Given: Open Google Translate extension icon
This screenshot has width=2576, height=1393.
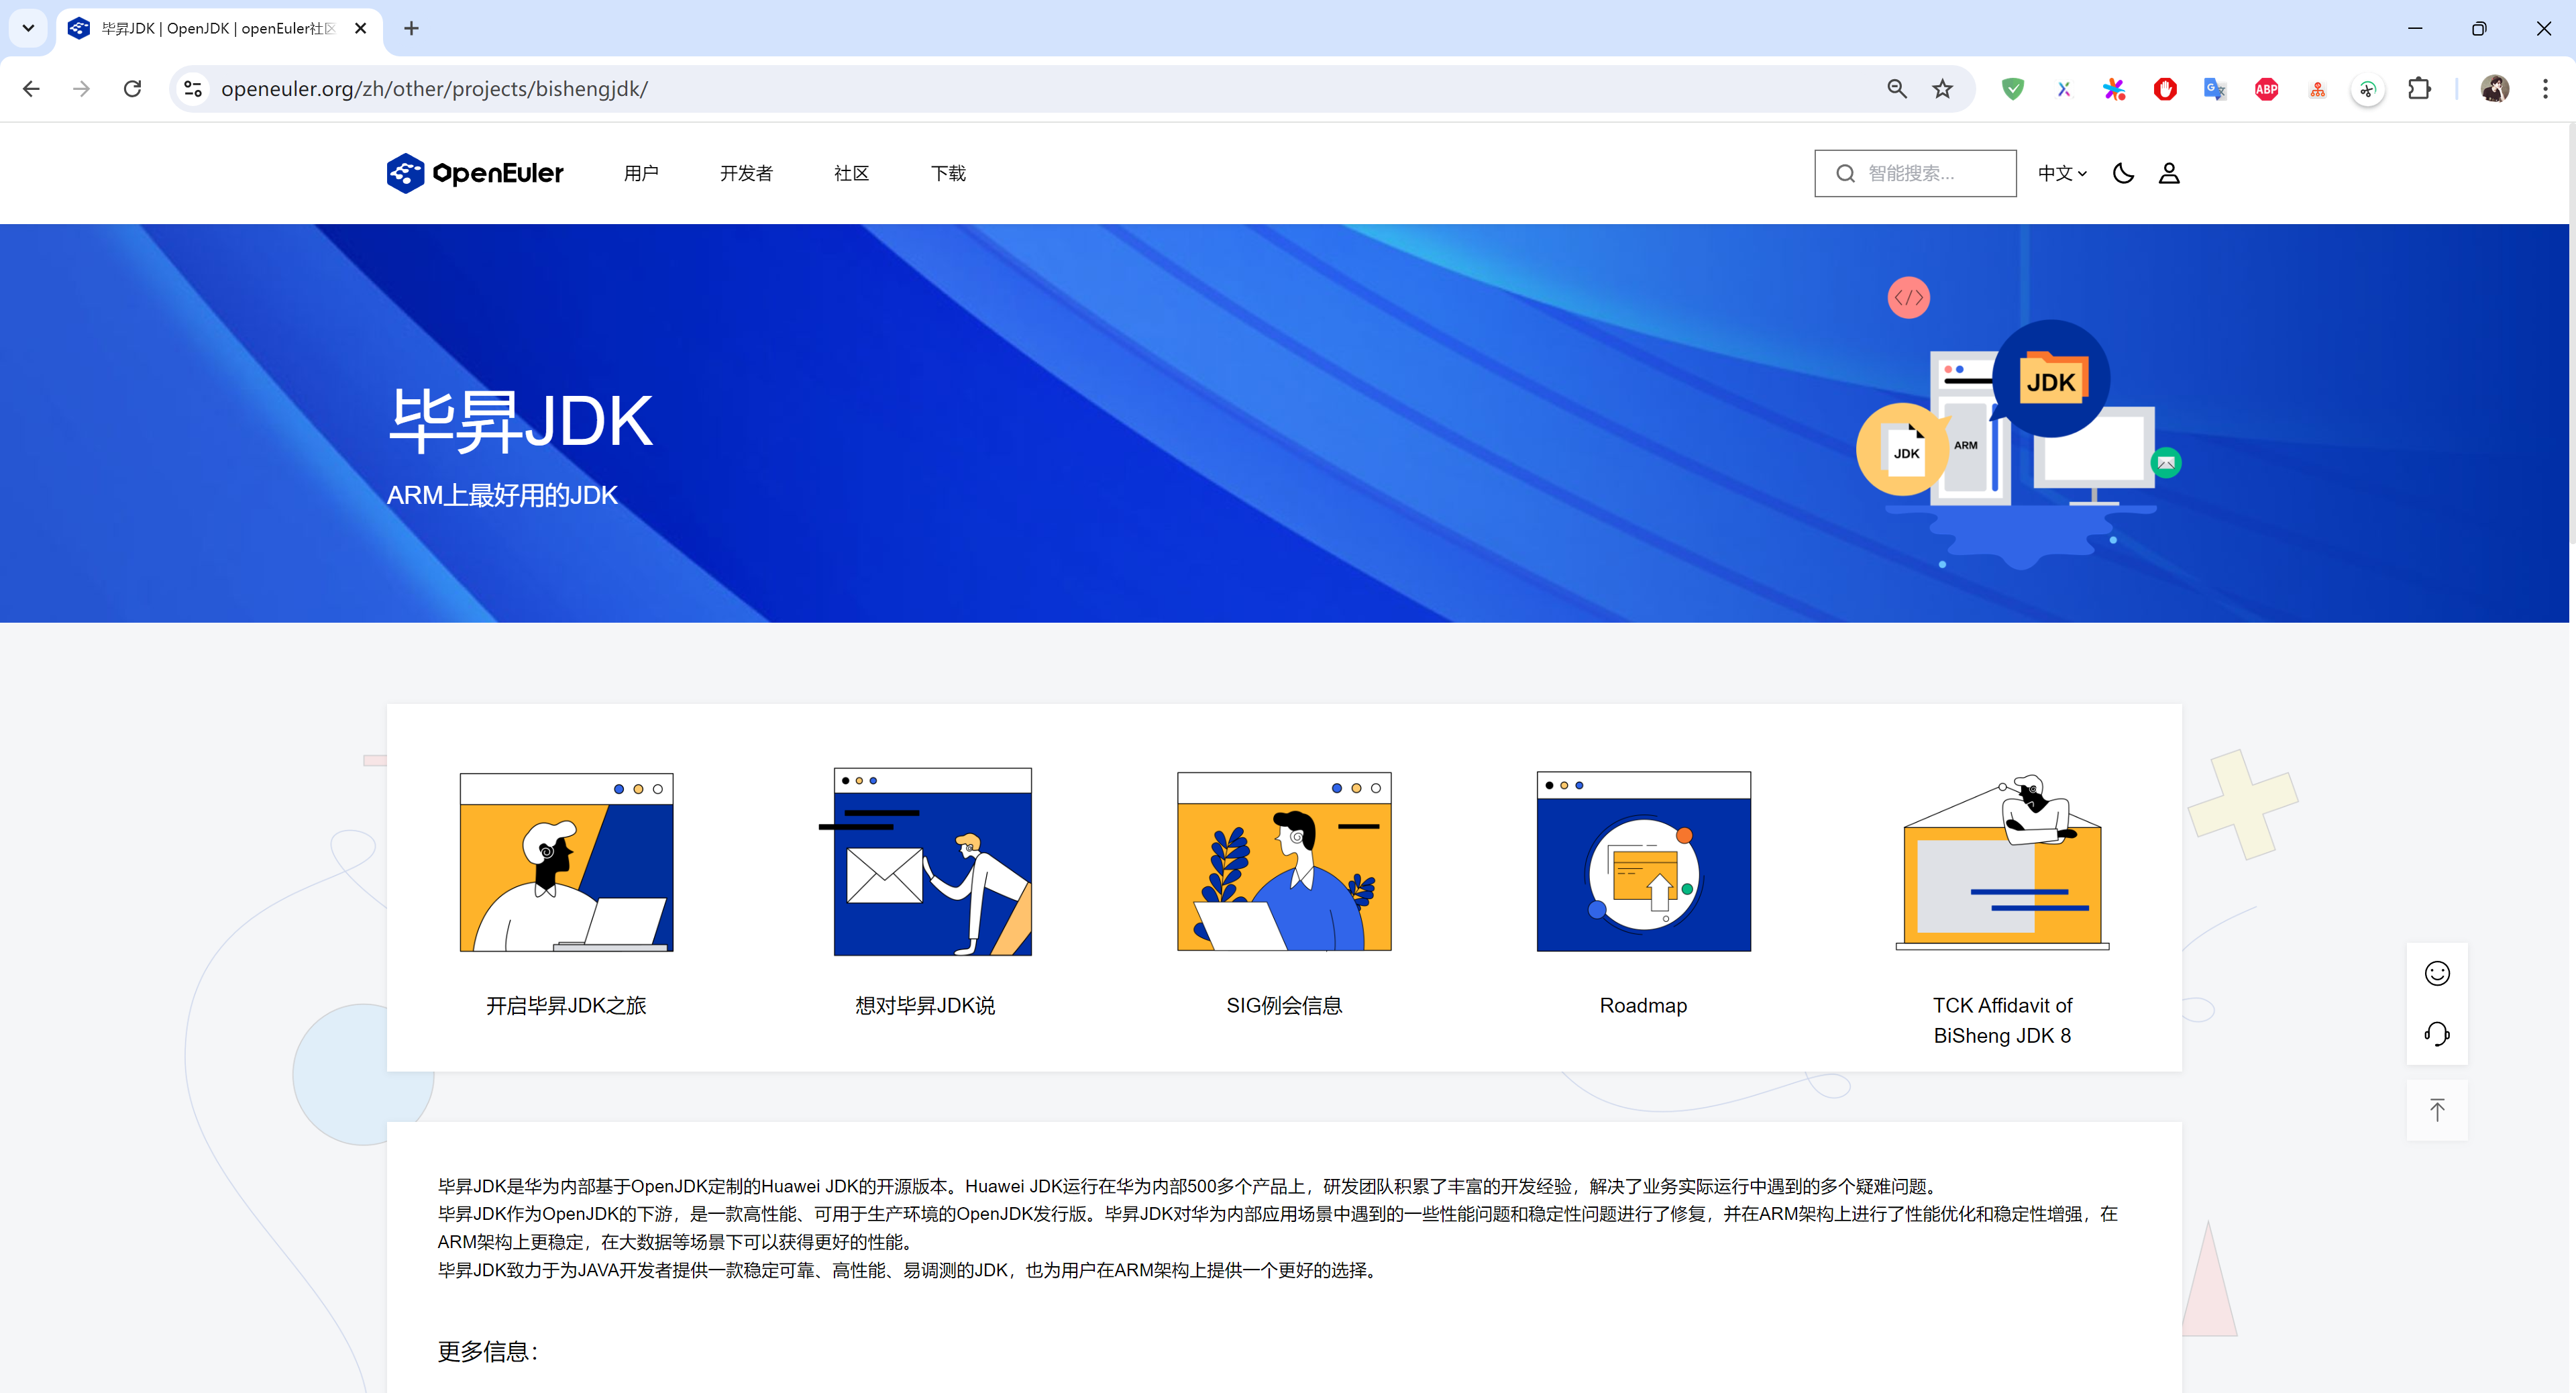Looking at the screenshot, I should click(x=2215, y=89).
